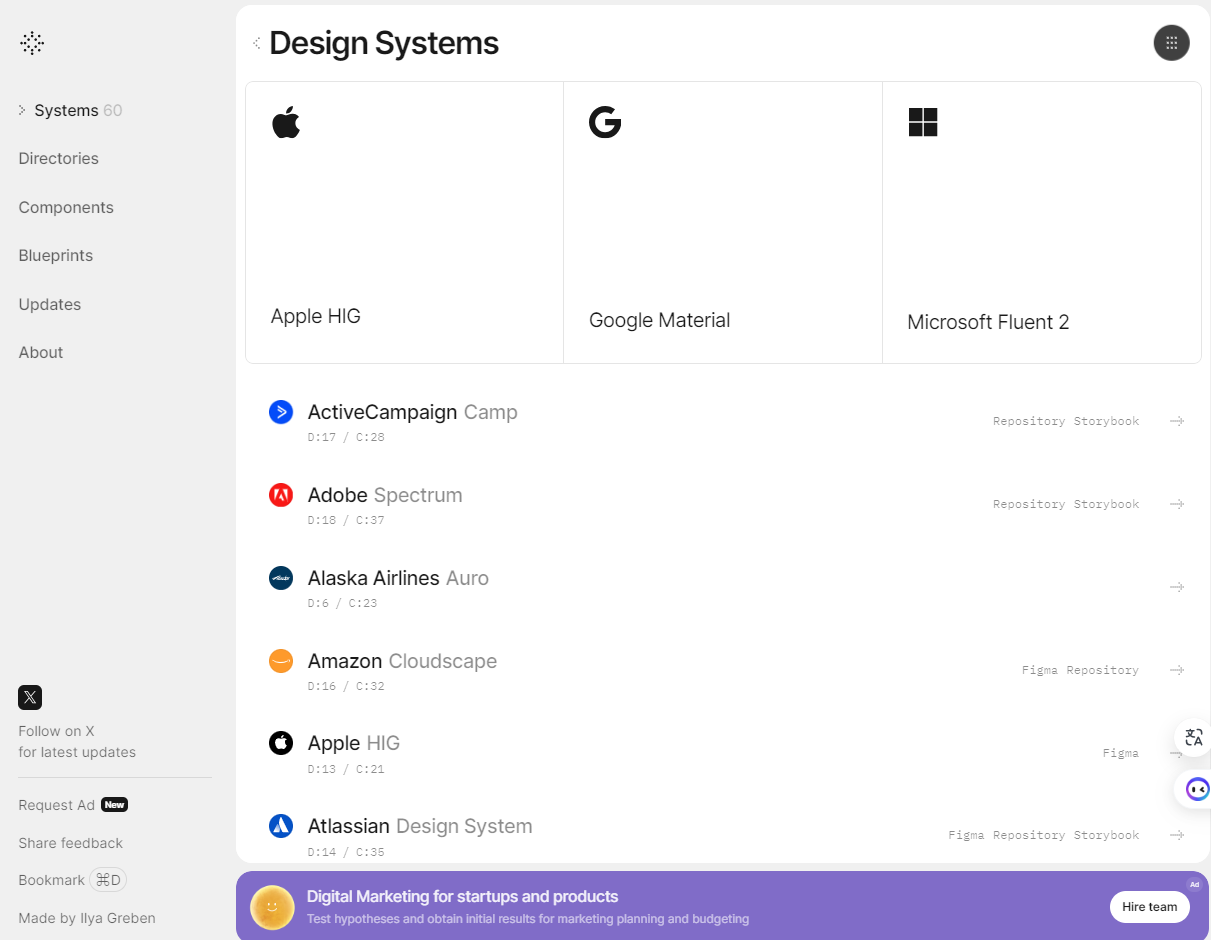The height and width of the screenshot is (940, 1211).
Task: Open the grid view button at top right
Action: click(x=1171, y=43)
